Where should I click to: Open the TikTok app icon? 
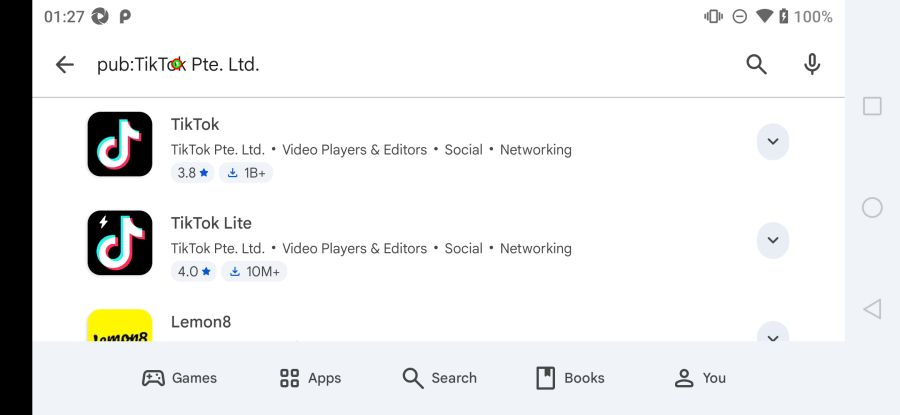(x=120, y=144)
